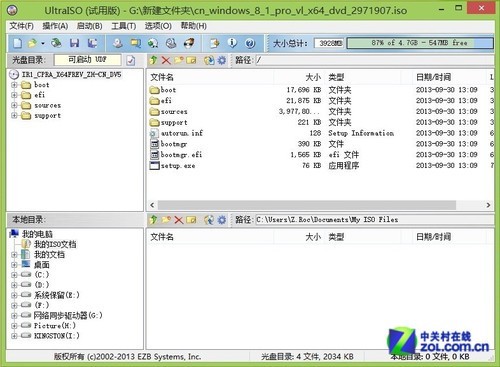Open the 文件(F) menu
This screenshot has height=367, width=500.
[x=21, y=26]
